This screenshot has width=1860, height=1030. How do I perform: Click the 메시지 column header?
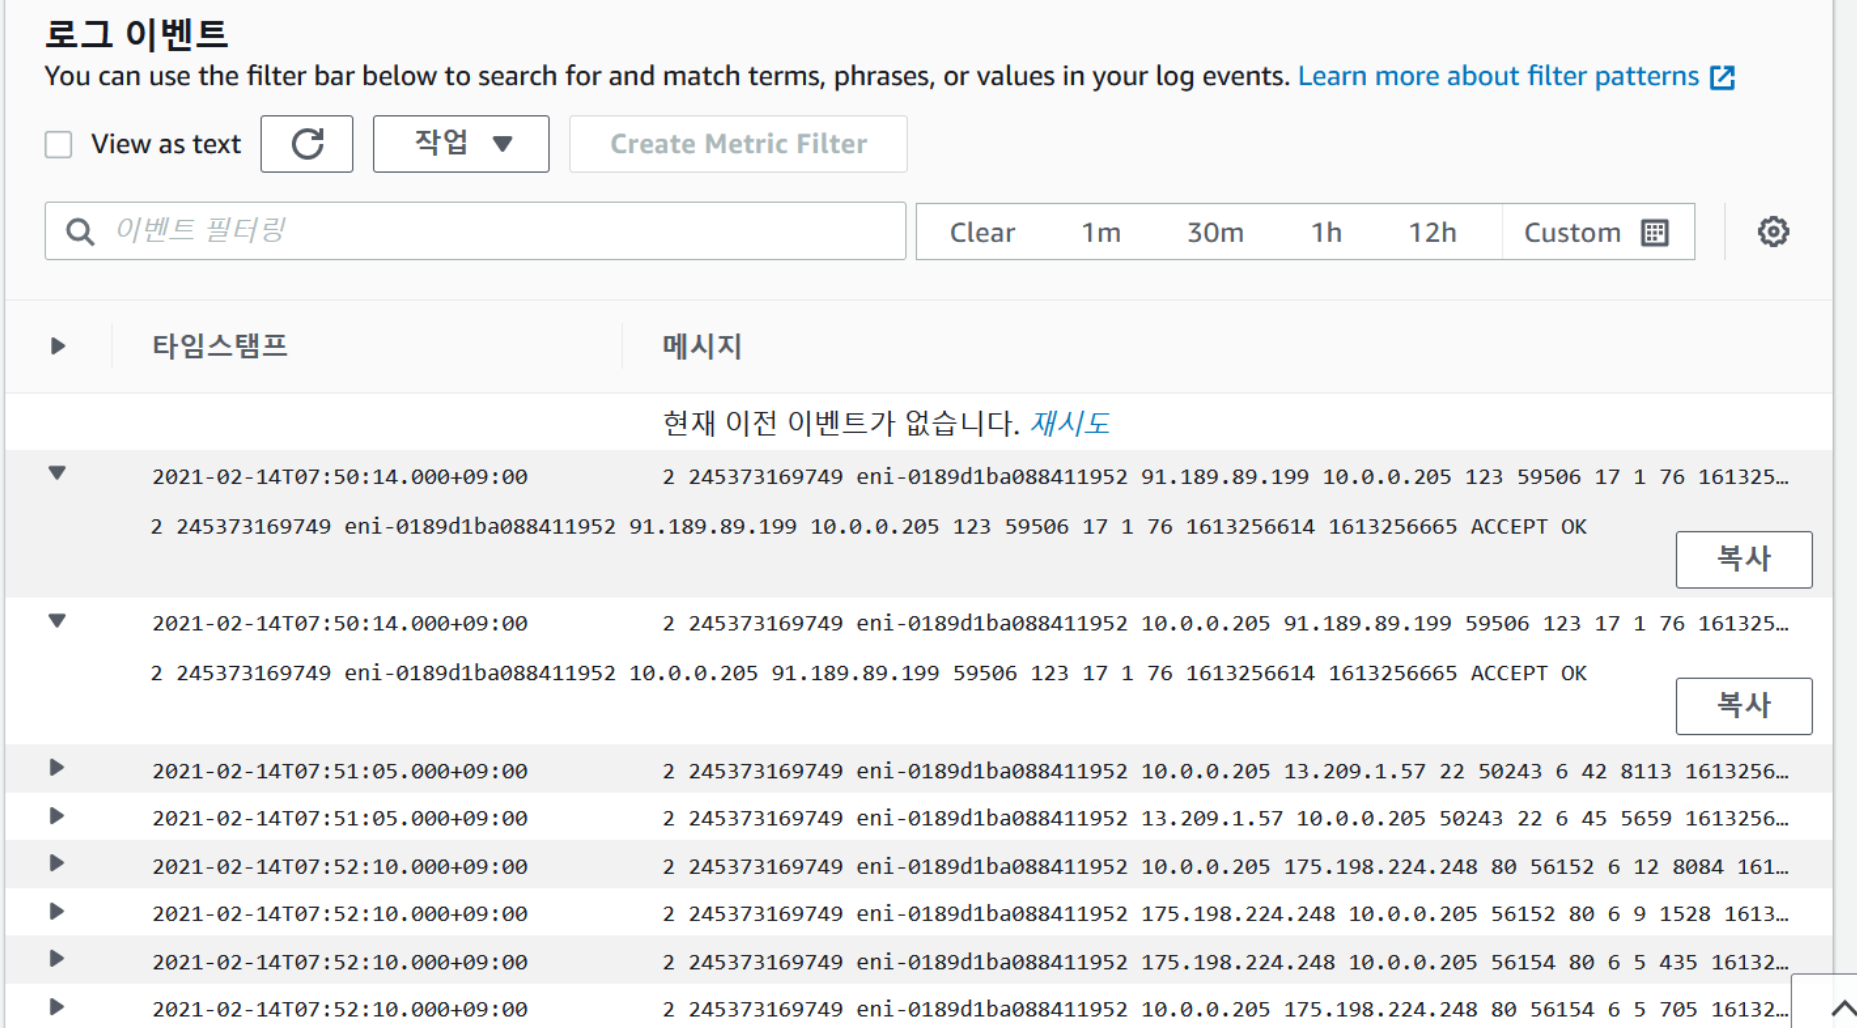(x=702, y=346)
